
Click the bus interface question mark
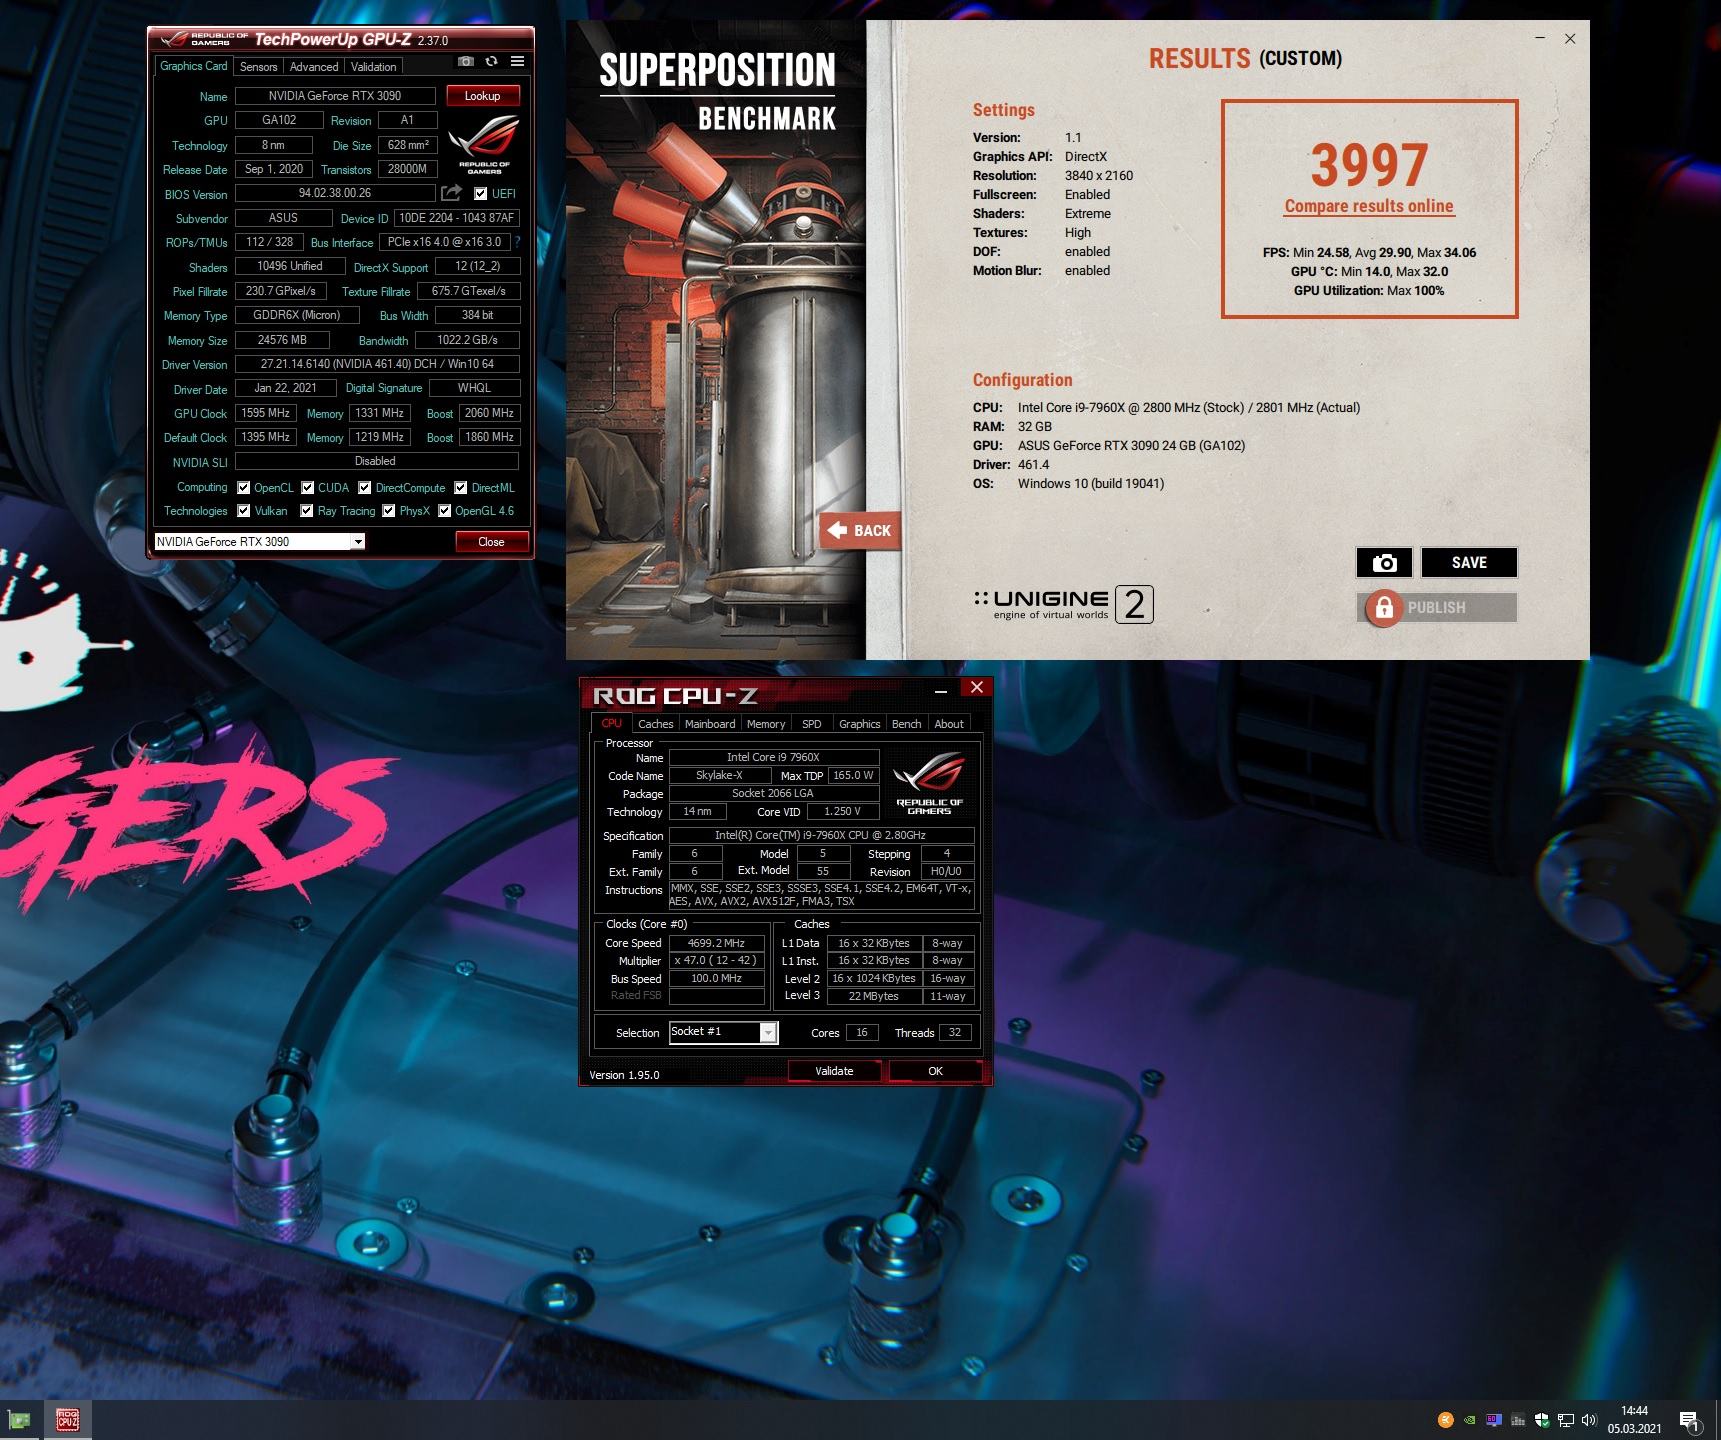(517, 242)
